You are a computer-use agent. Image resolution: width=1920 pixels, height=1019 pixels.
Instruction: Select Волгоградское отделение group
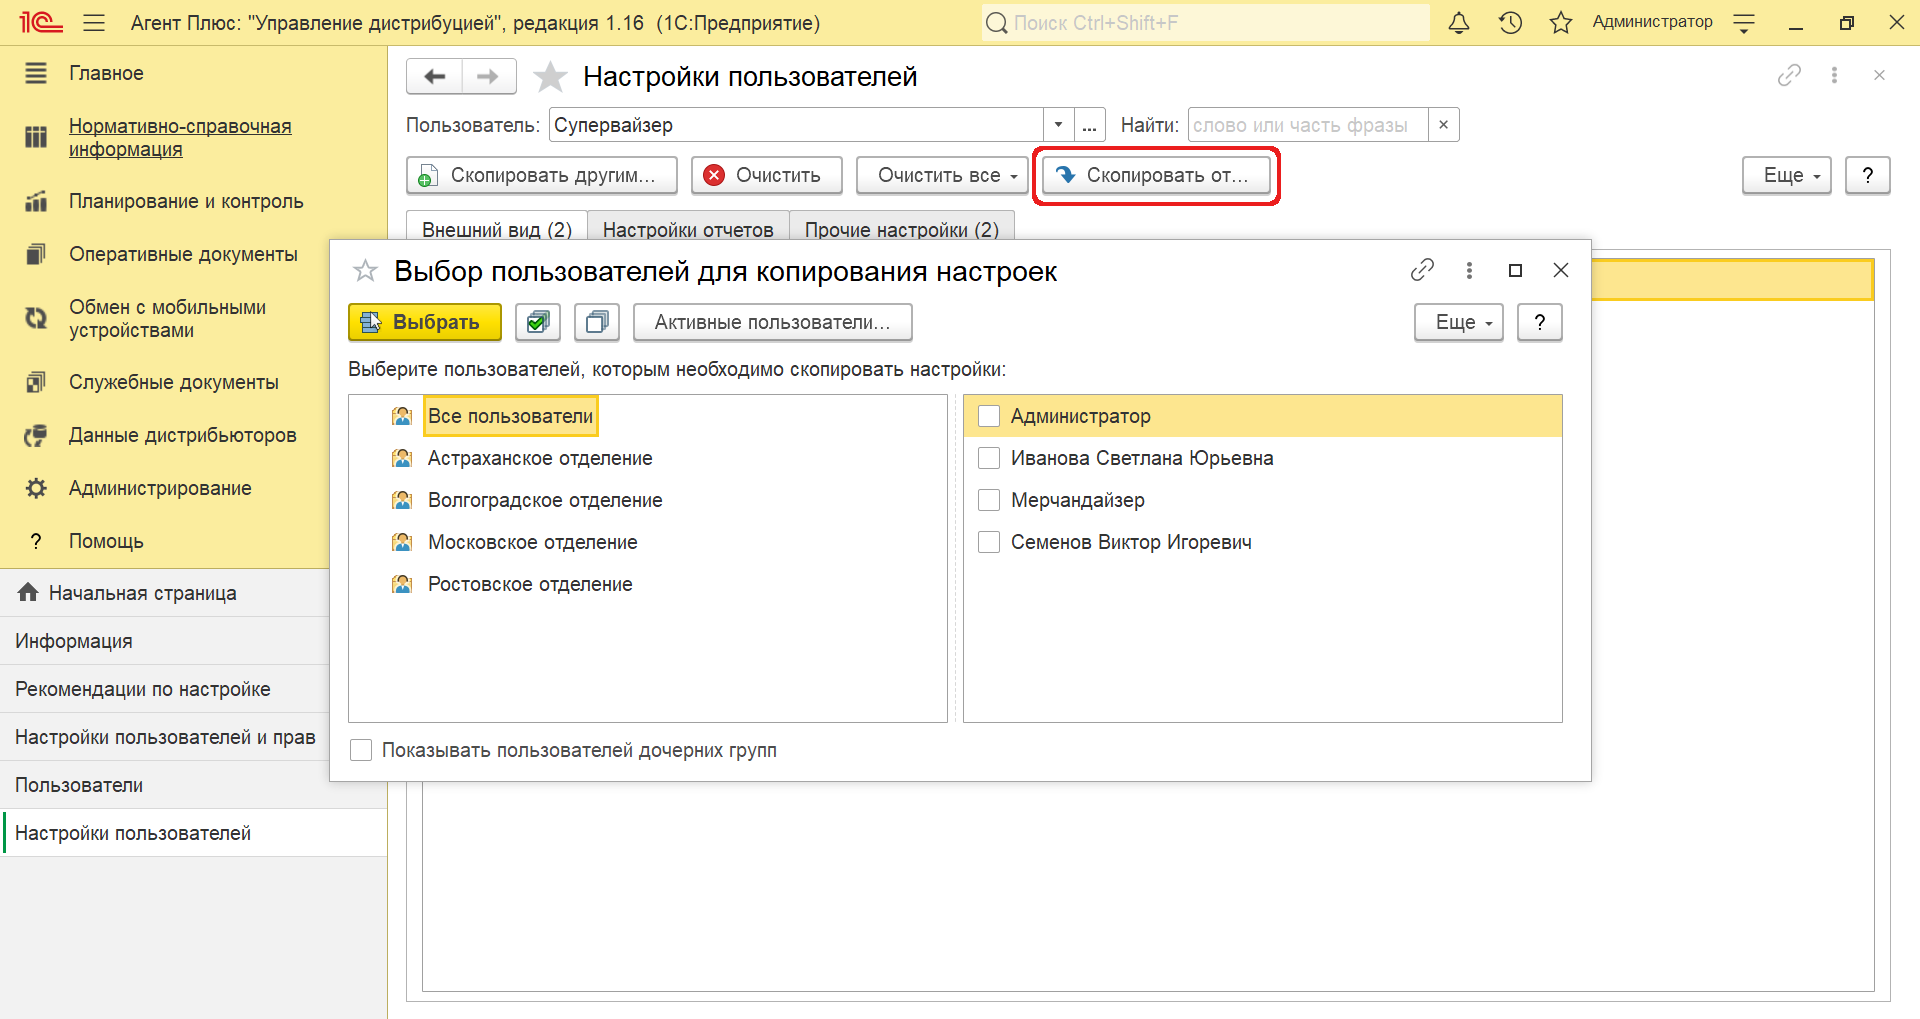545,500
